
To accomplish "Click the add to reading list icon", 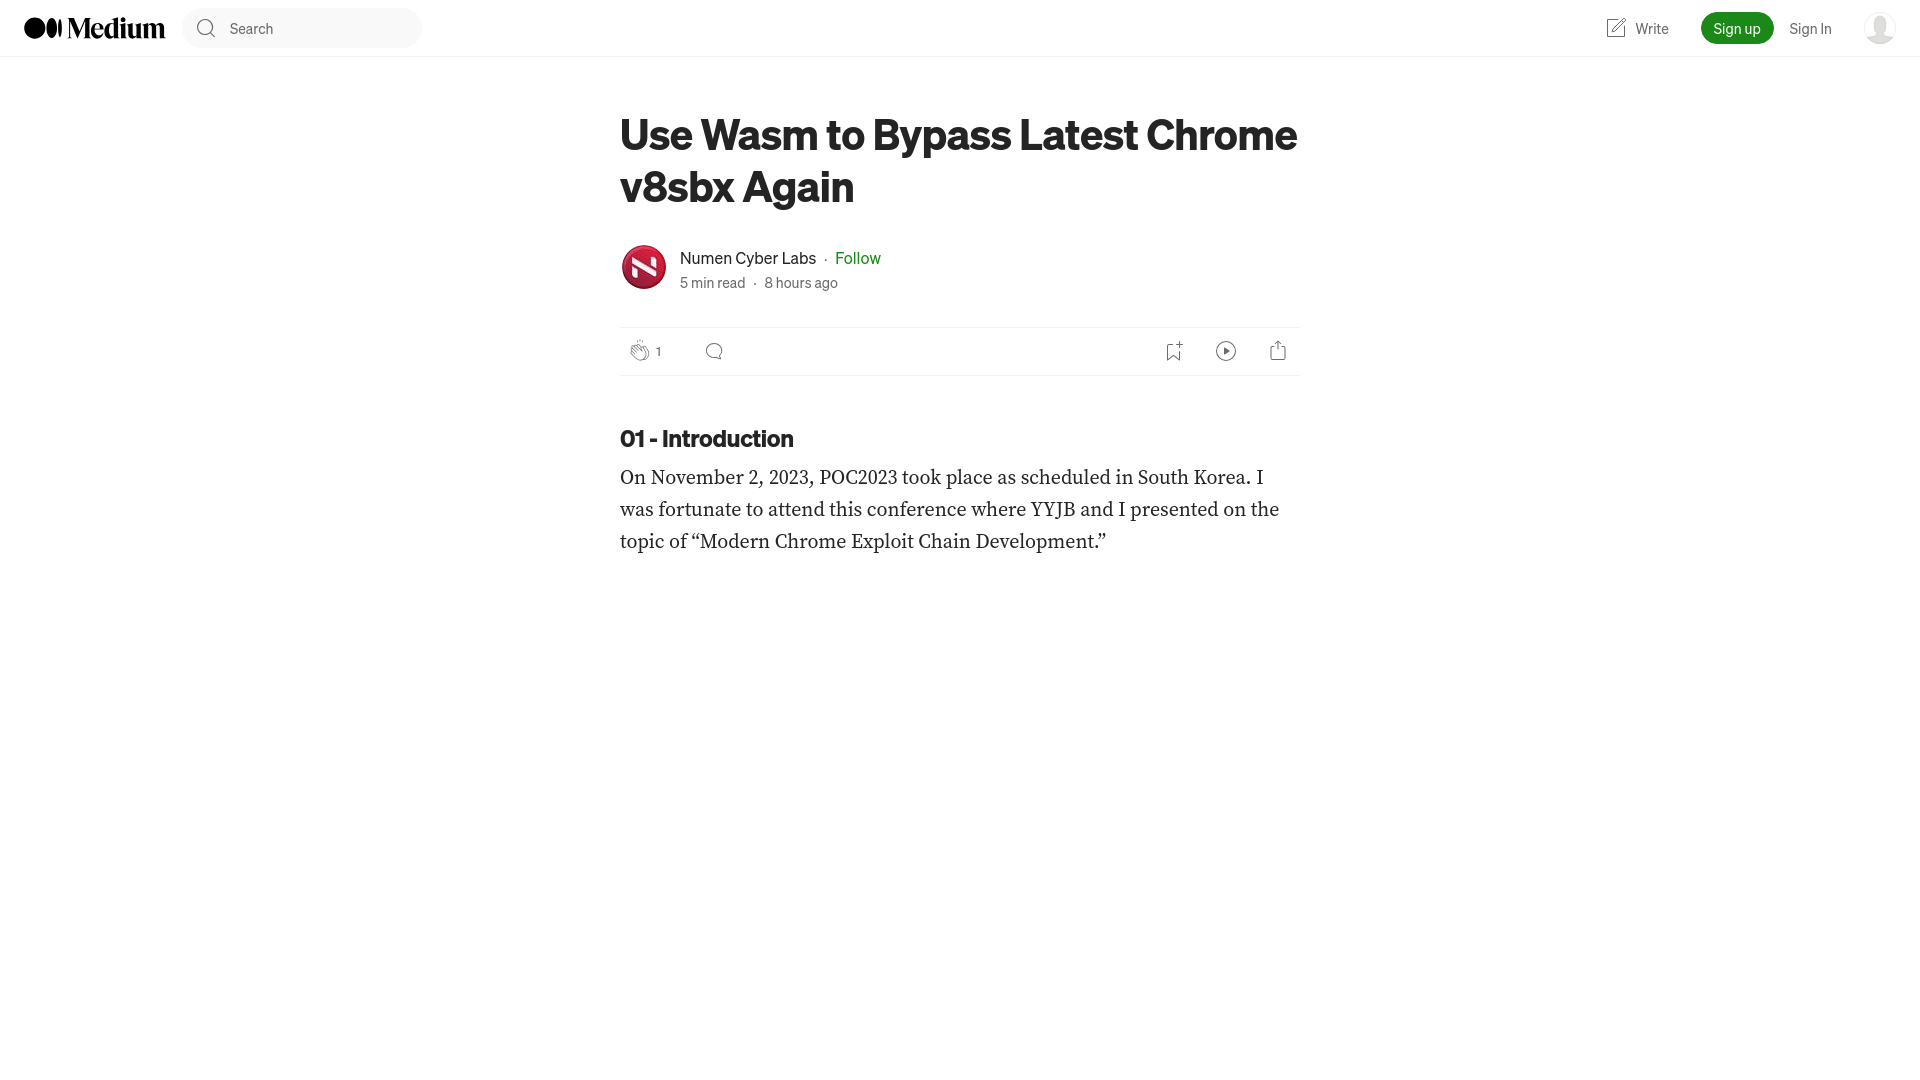I will (1172, 351).
